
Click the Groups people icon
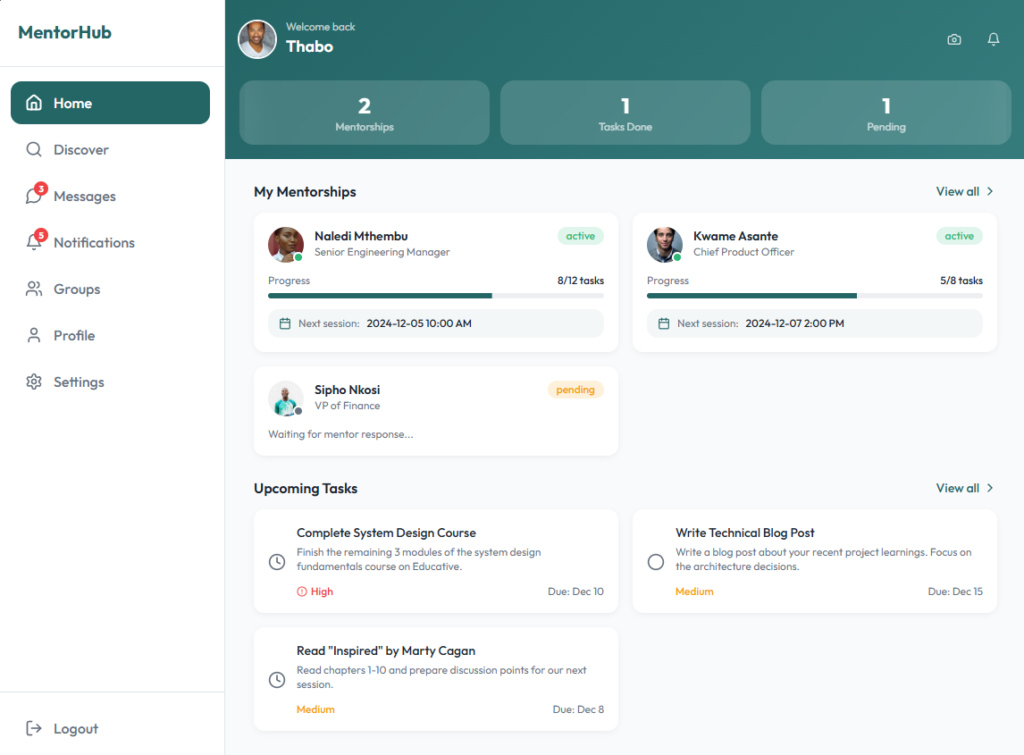pos(34,289)
